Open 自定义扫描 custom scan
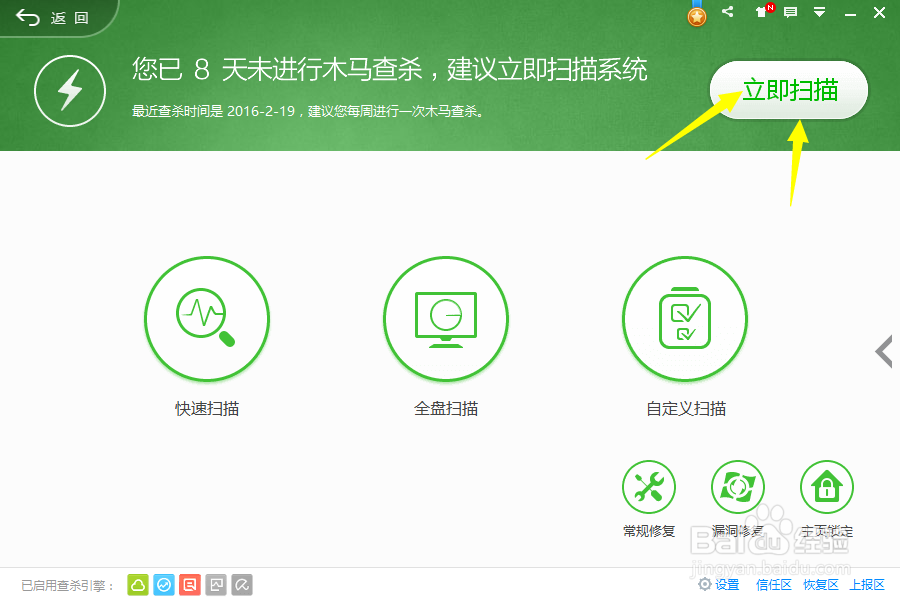Screen dimensions: 900x600 click(684, 318)
